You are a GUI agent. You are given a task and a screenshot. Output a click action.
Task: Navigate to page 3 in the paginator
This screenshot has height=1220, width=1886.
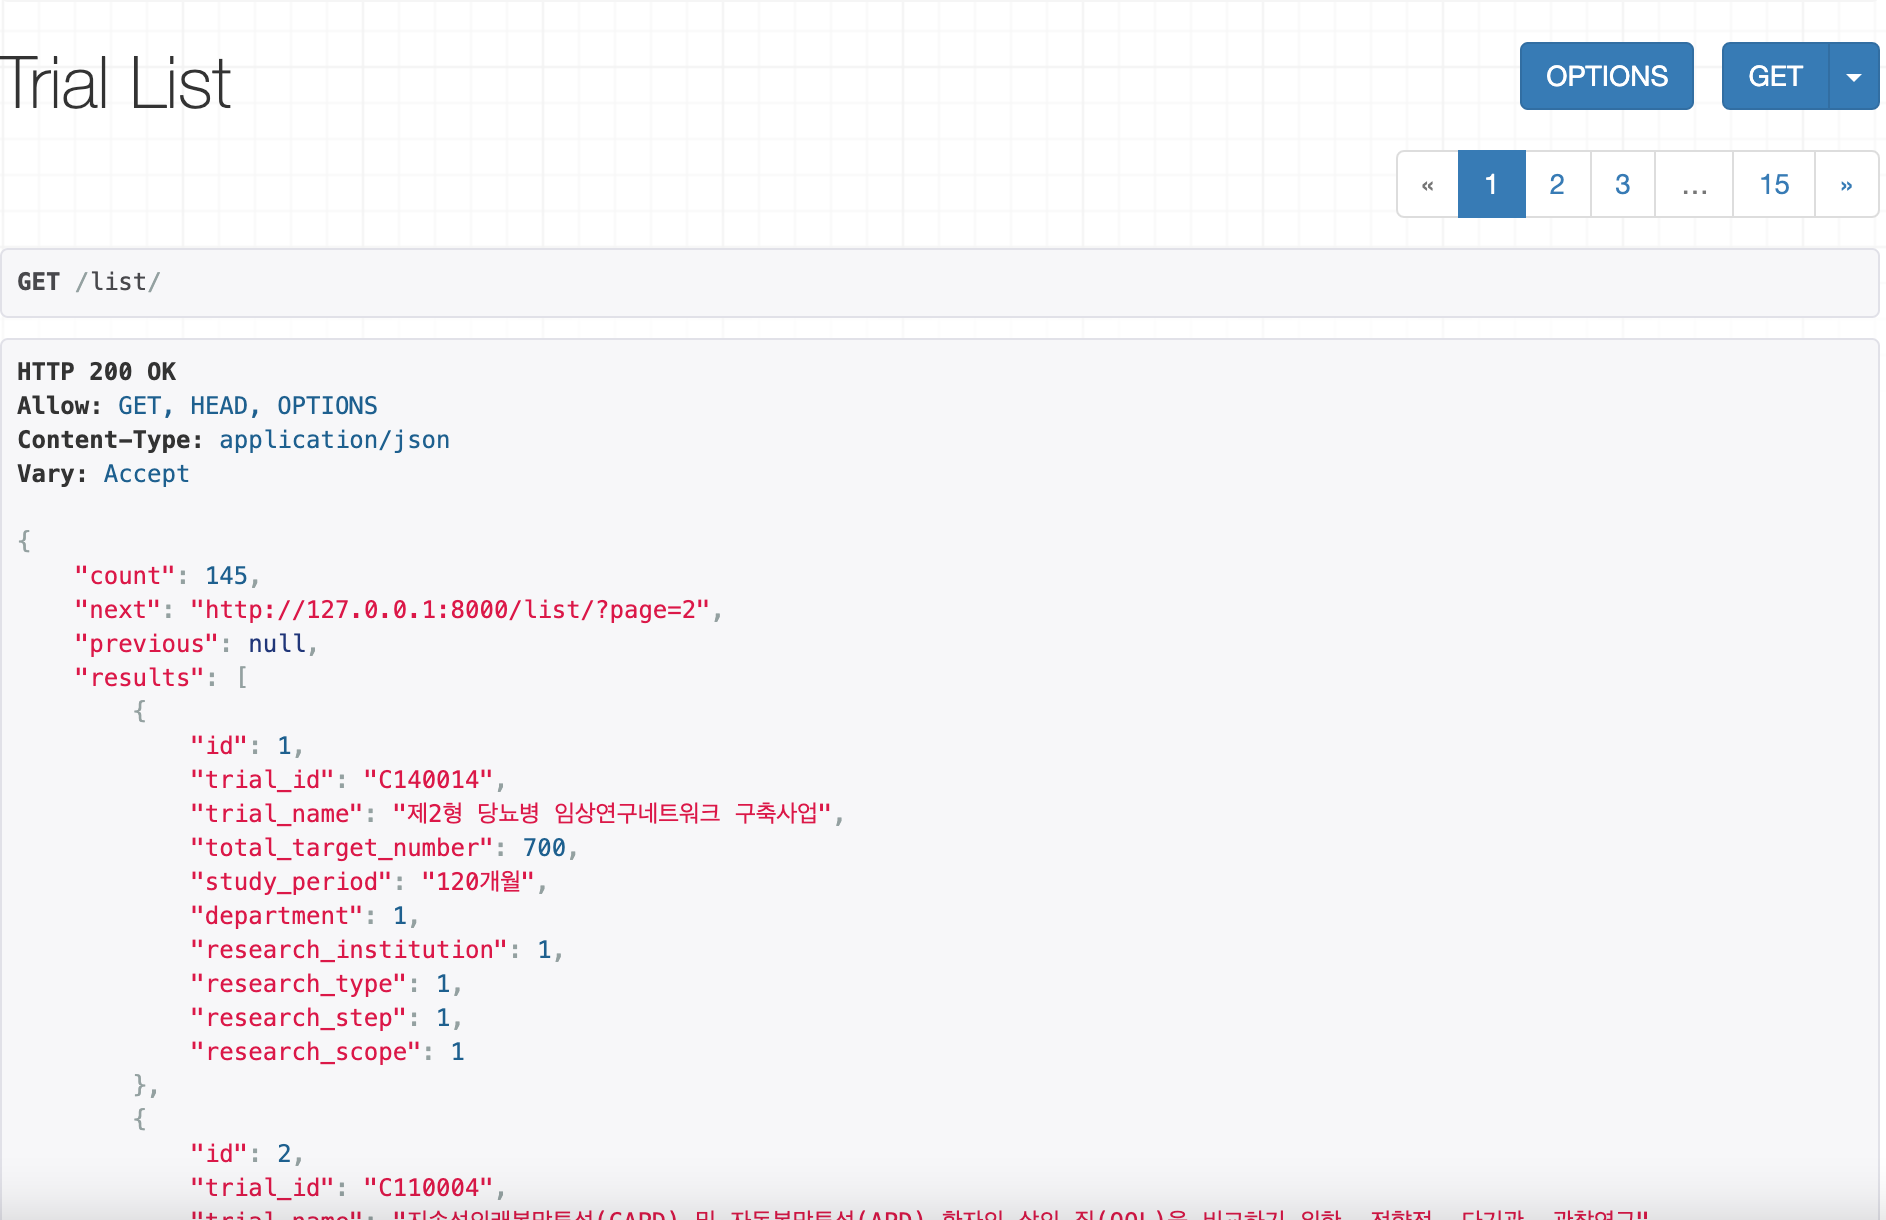1622,184
